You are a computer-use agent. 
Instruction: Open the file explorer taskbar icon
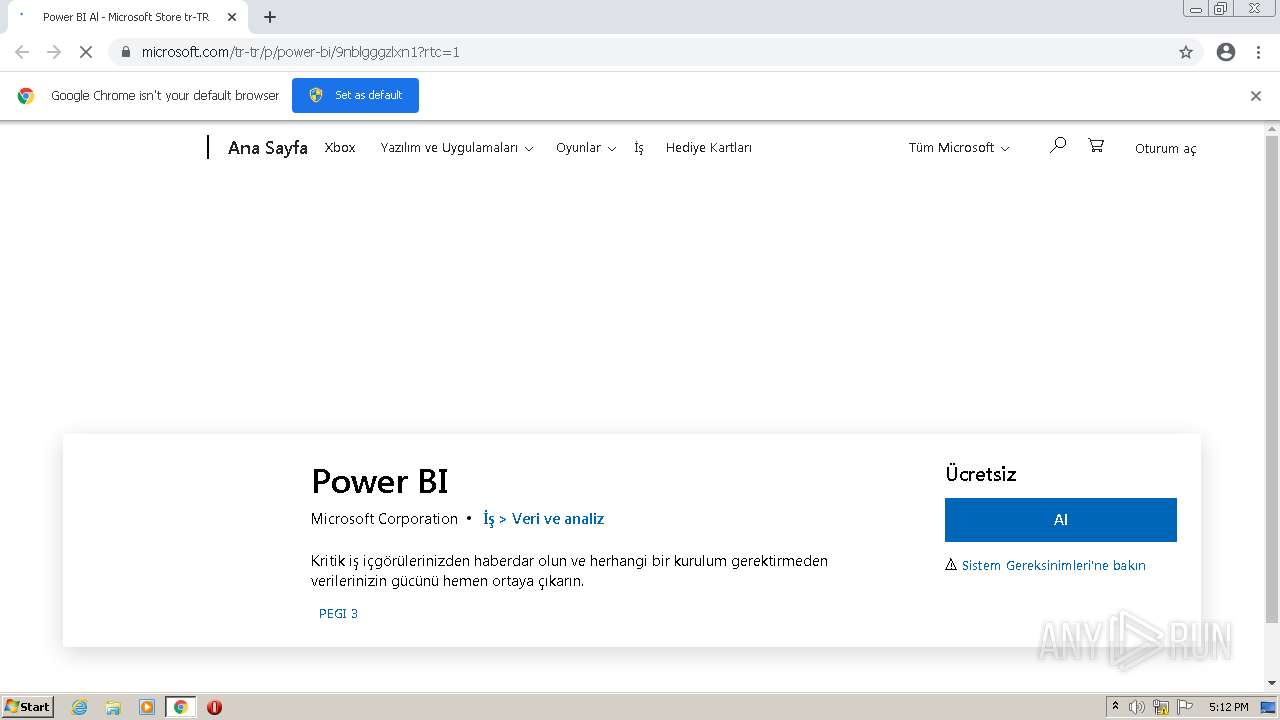113,707
